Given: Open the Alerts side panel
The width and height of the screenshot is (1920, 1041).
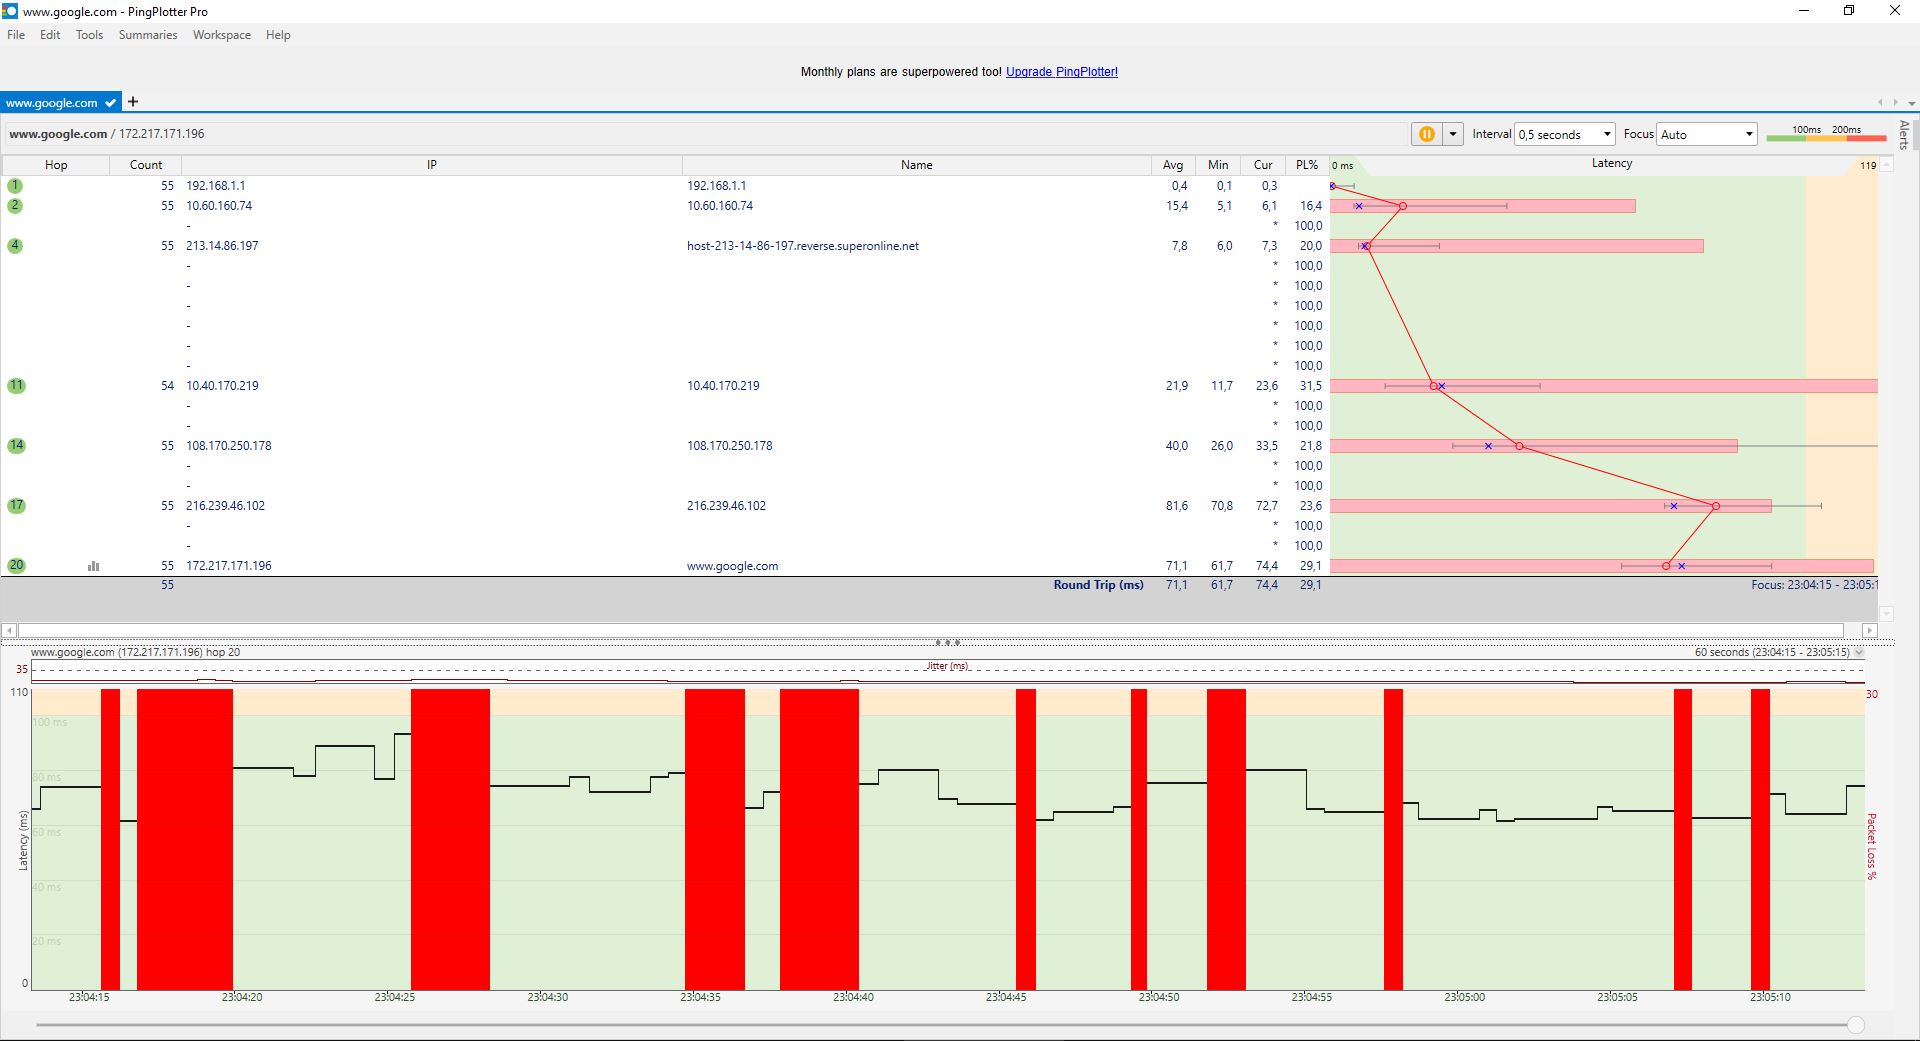Looking at the screenshot, I should coord(1904,135).
